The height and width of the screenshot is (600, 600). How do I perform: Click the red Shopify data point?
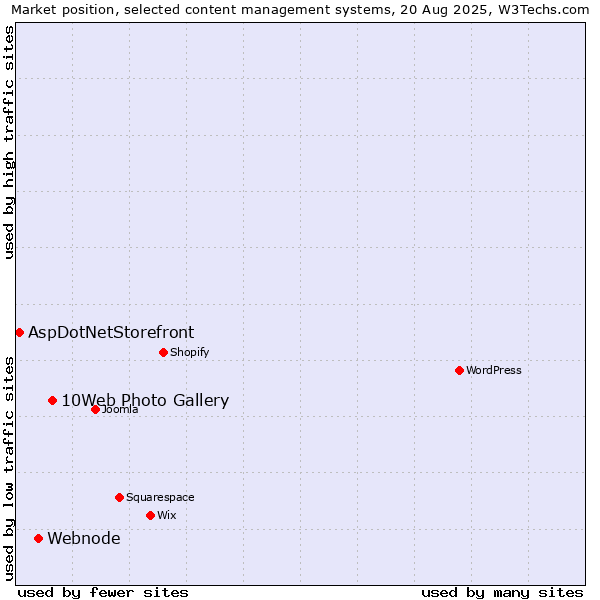163,352
